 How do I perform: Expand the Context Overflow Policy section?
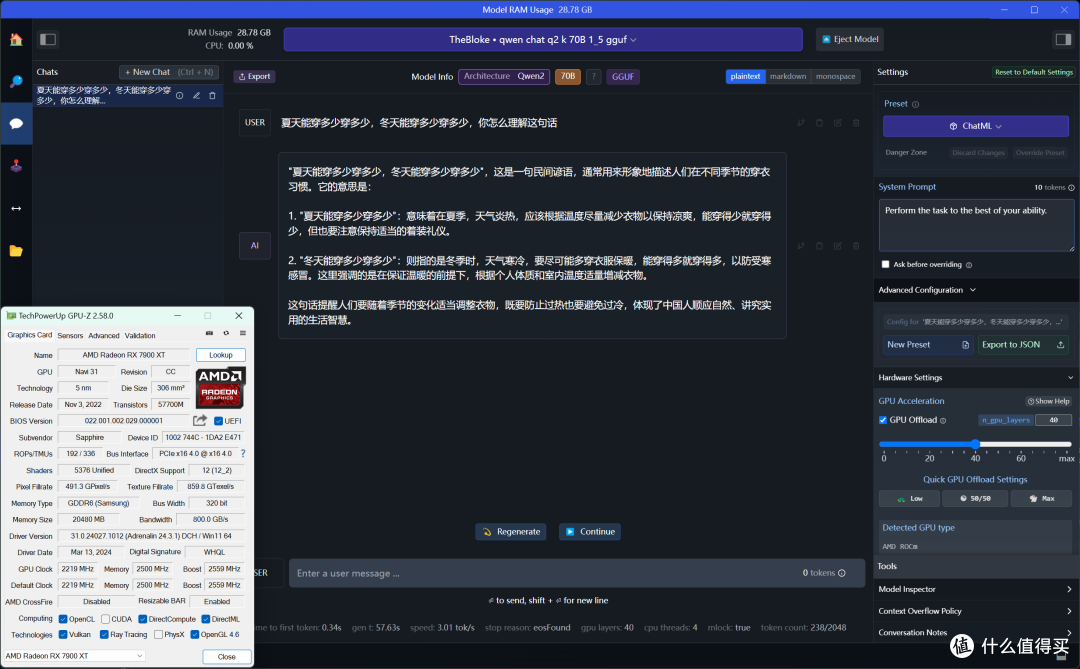(x=975, y=611)
